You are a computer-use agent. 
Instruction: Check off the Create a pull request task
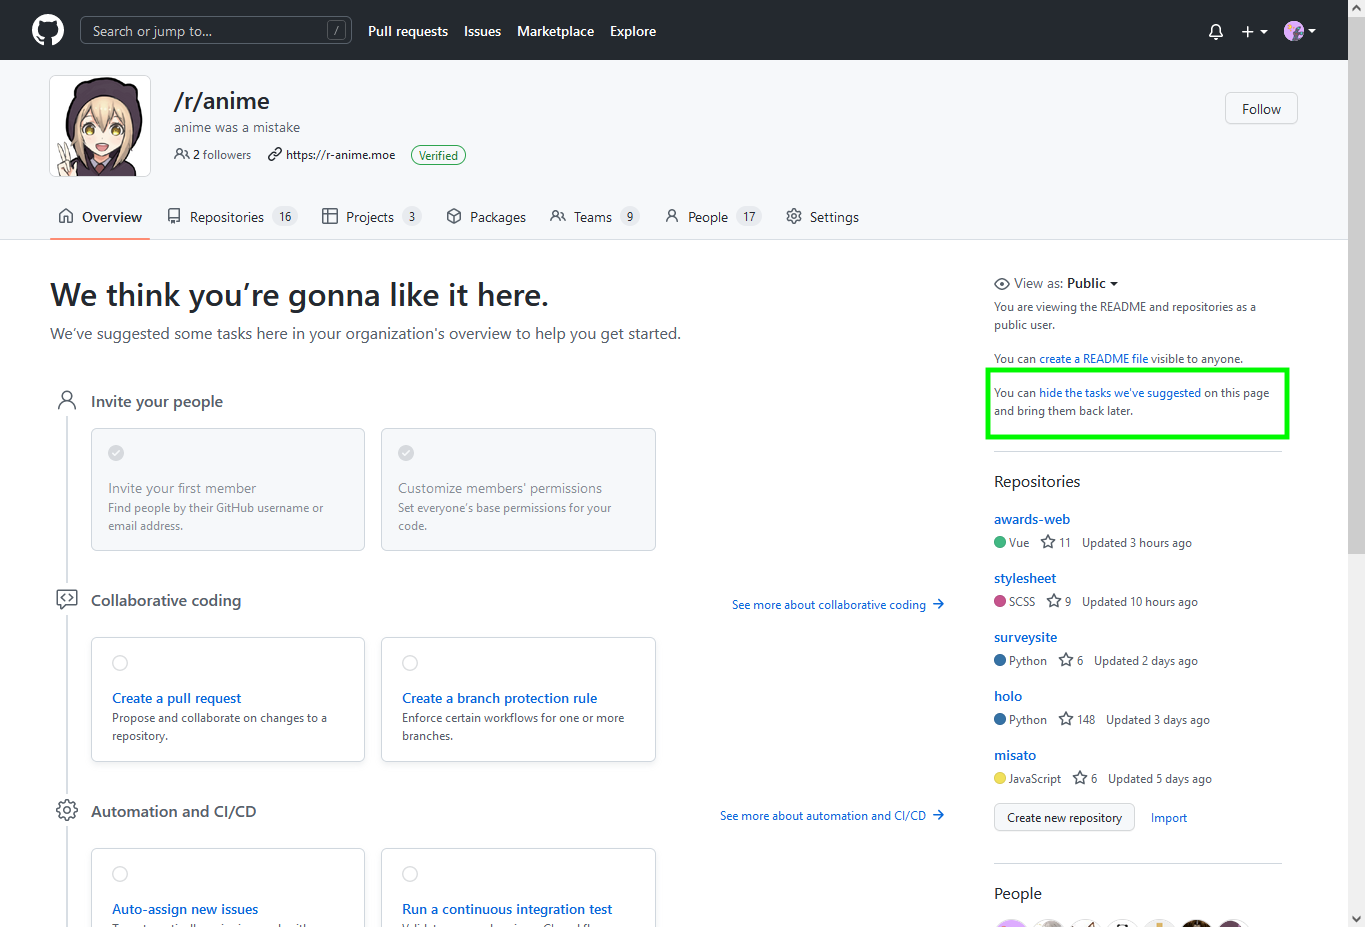pyautogui.click(x=120, y=662)
